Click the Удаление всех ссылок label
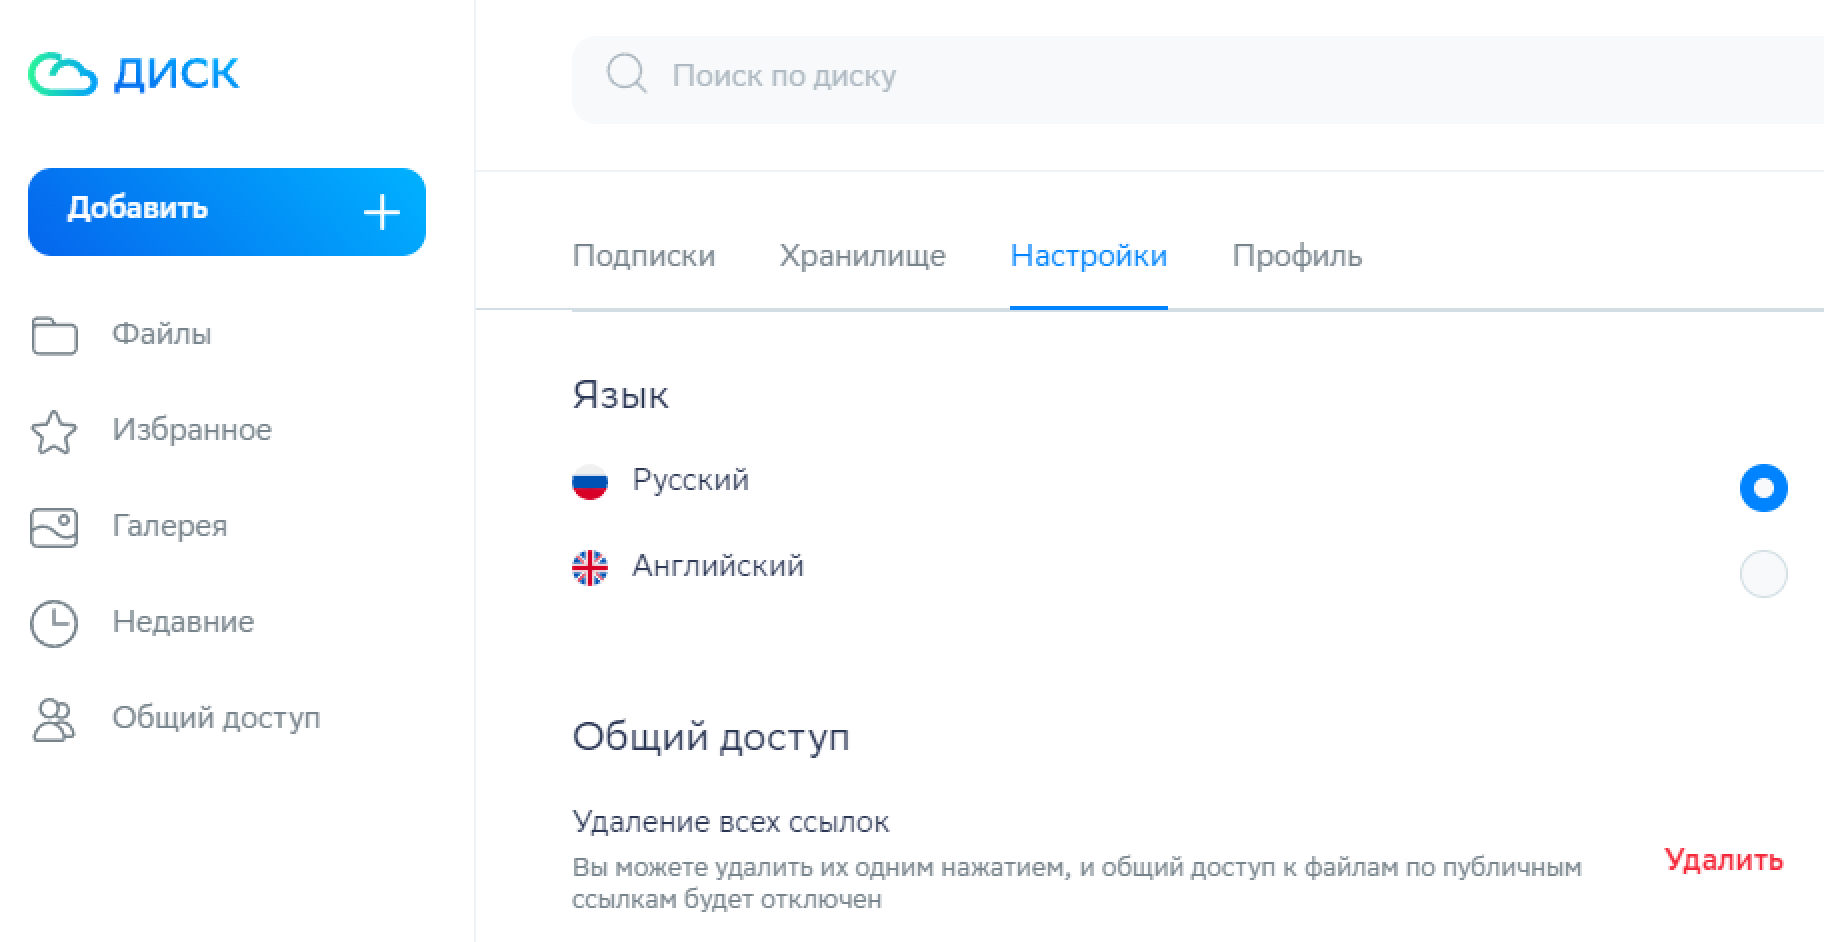Image resolution: width=1824 pixels, height=942 pixels. [x=731, y=822]
